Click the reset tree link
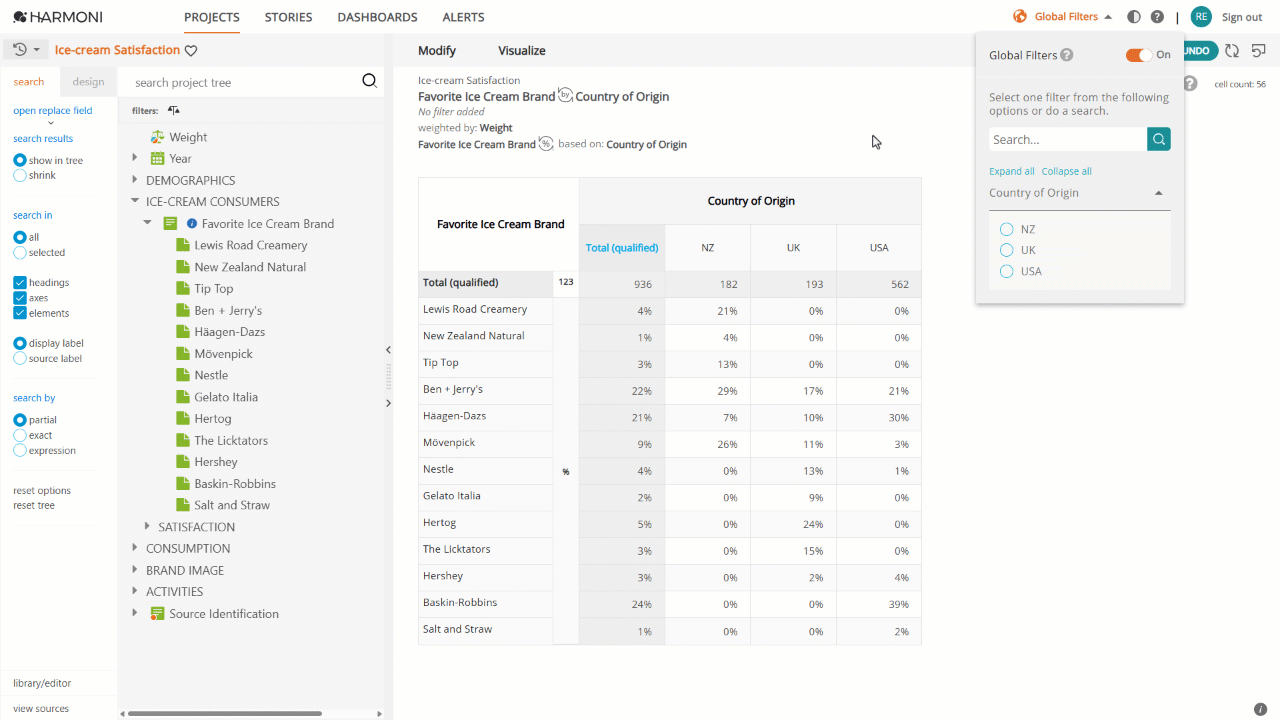This screenshot has width=1280, height=720. (34, 505)
